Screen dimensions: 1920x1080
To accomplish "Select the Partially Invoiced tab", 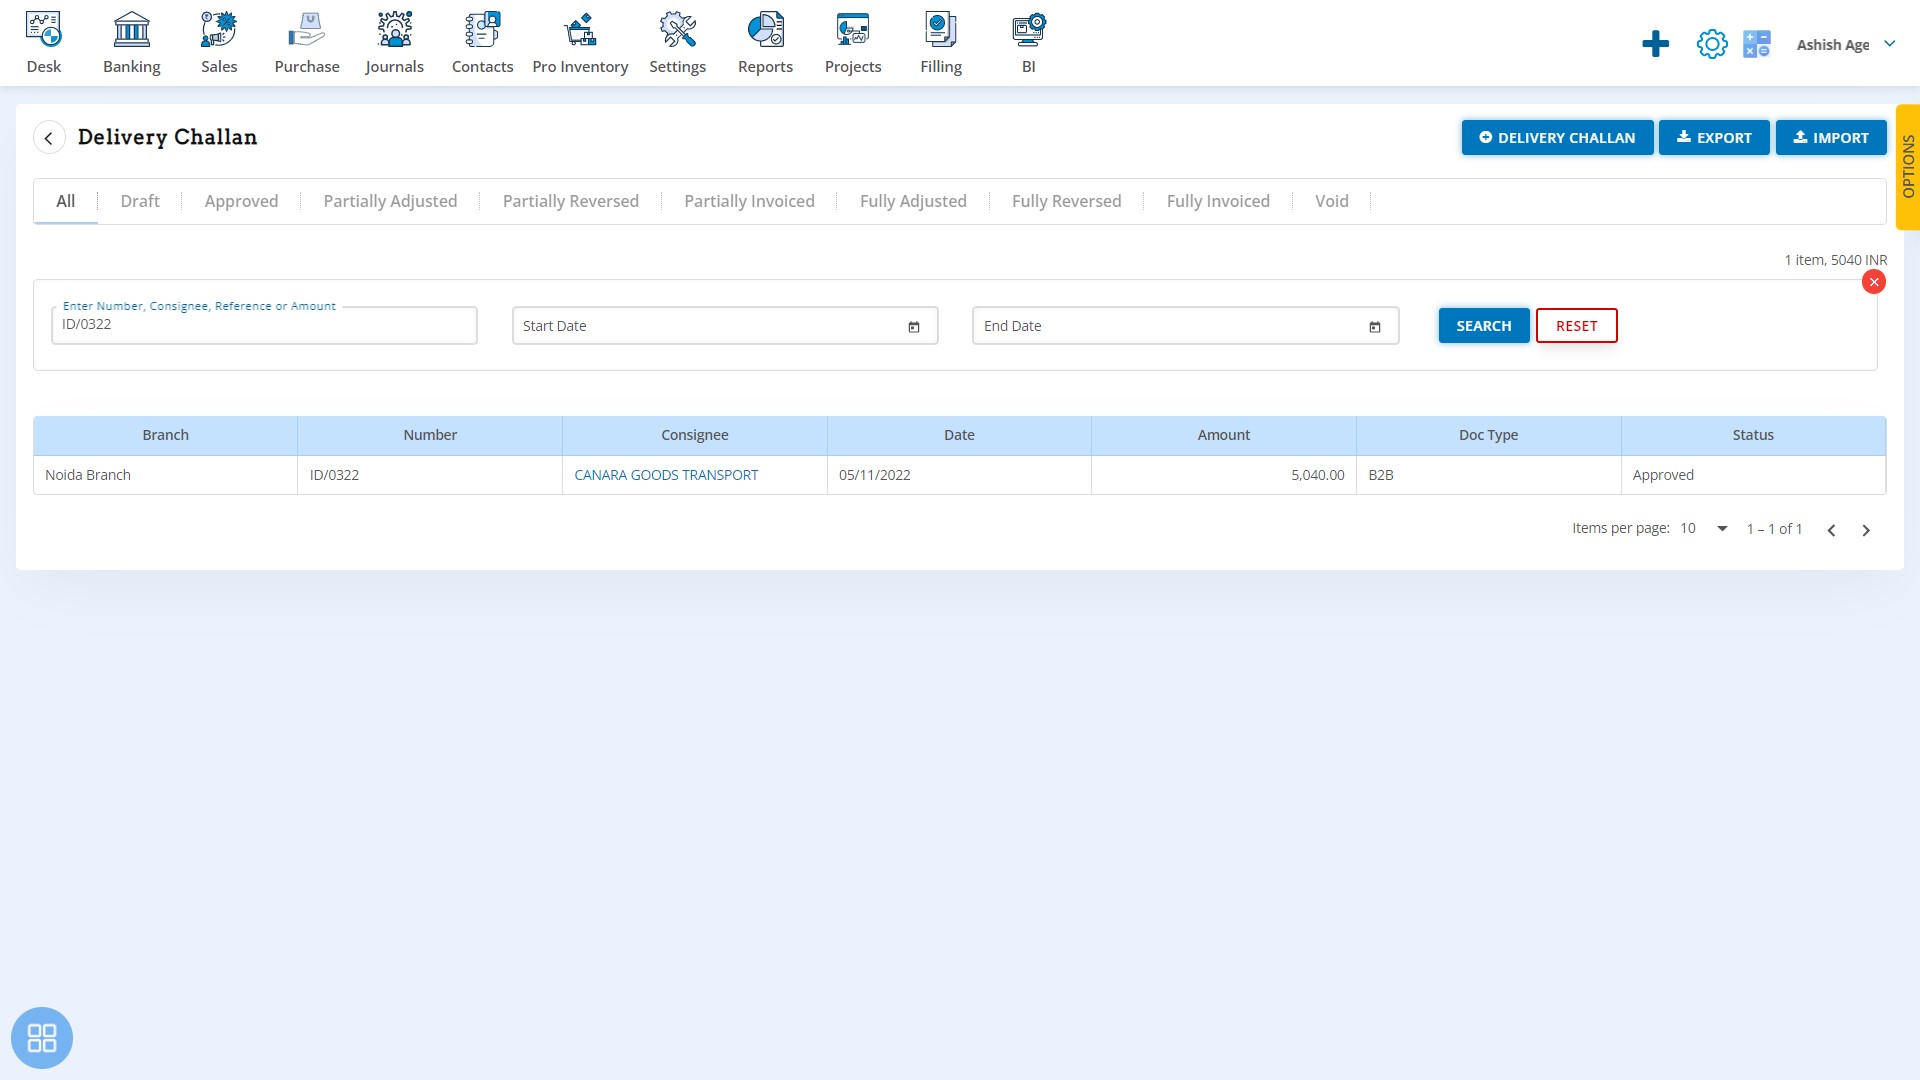I will (x=749, y=200).
